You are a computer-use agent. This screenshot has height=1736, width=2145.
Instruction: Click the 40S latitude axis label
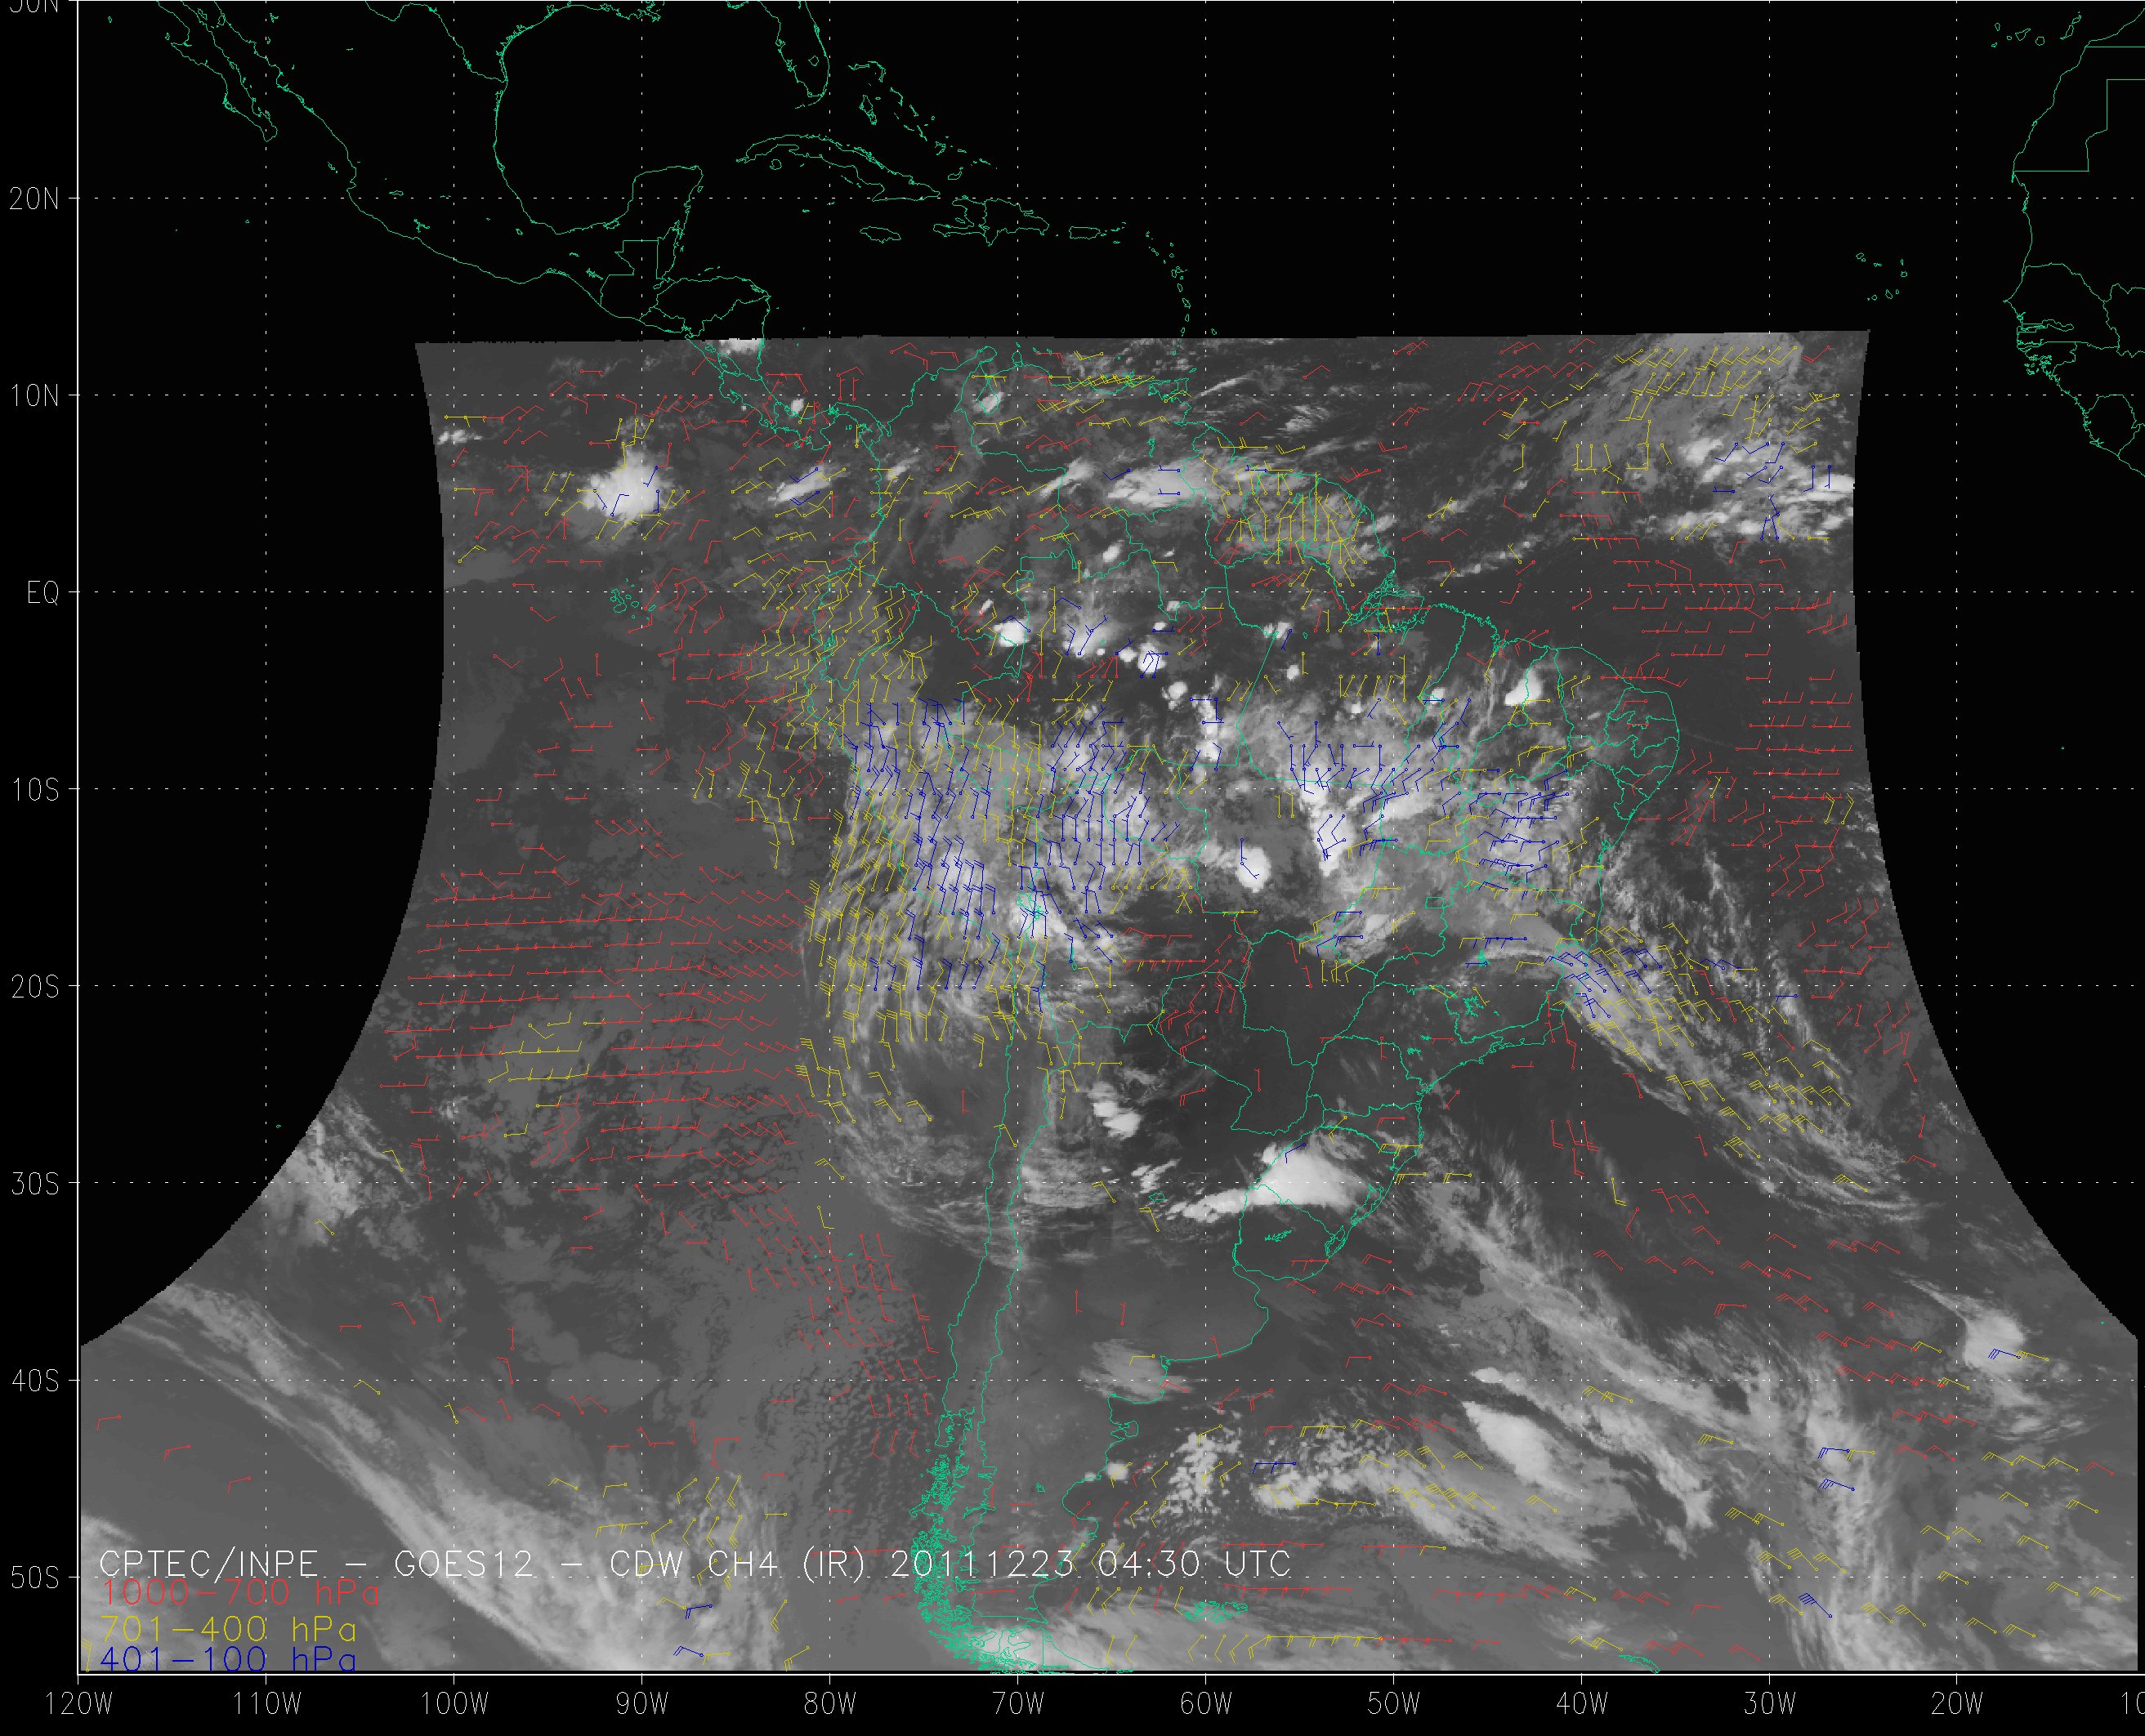(x=34, y=1381)
